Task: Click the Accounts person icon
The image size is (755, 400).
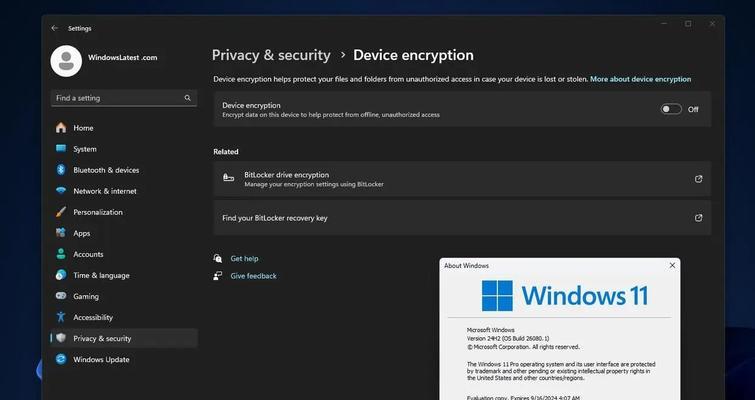Action: point(61,254)
